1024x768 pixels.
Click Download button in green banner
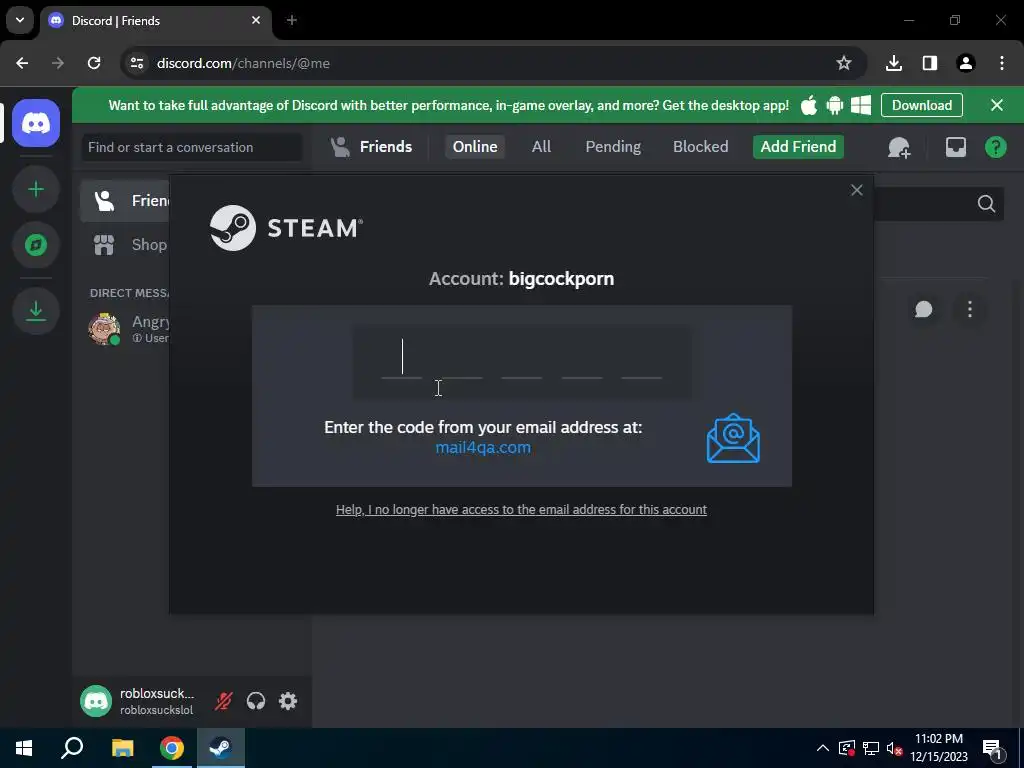click(x=921, y=105)
